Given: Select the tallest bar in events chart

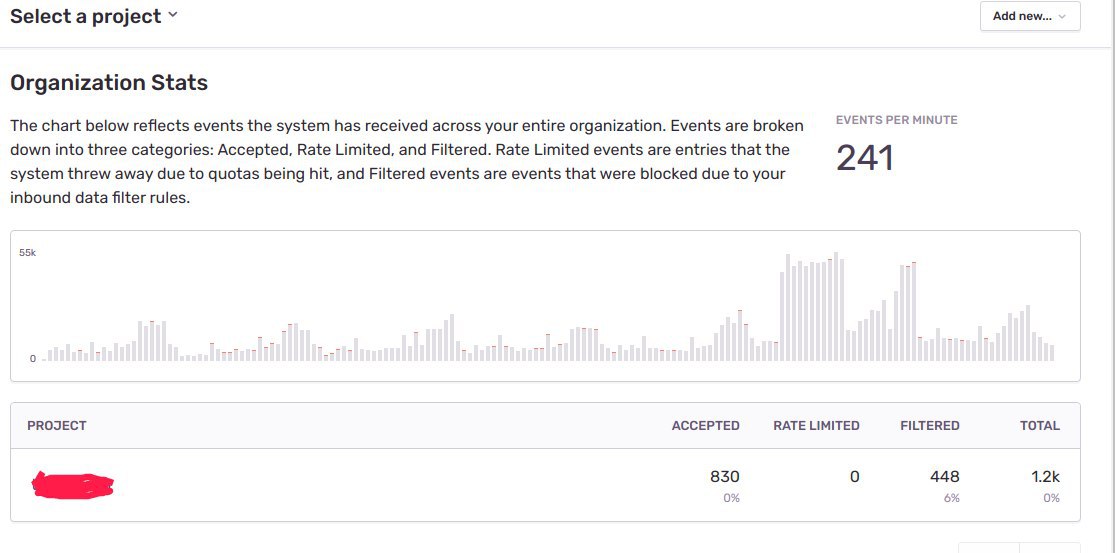Looking at the screenshot, I should click(x=836, y=306).
